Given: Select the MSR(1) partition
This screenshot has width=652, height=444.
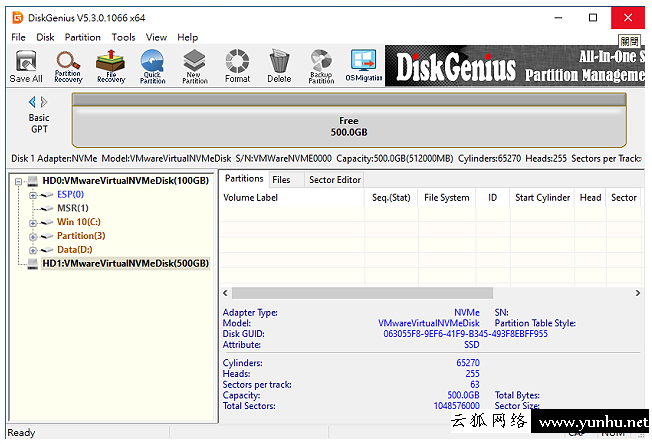Looking at the screenshot, I should point(73,208).
